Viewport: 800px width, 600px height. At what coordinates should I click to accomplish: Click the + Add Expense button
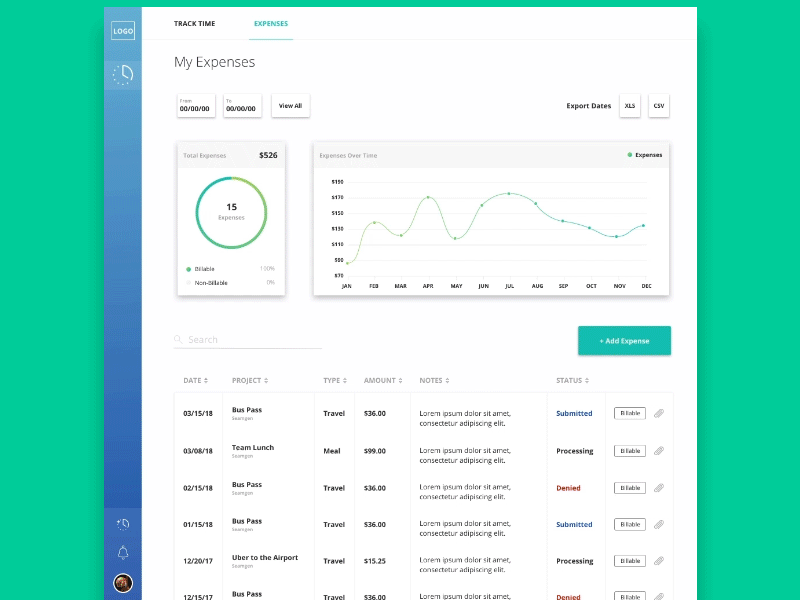pyautogui.click(x=624, y=340)
